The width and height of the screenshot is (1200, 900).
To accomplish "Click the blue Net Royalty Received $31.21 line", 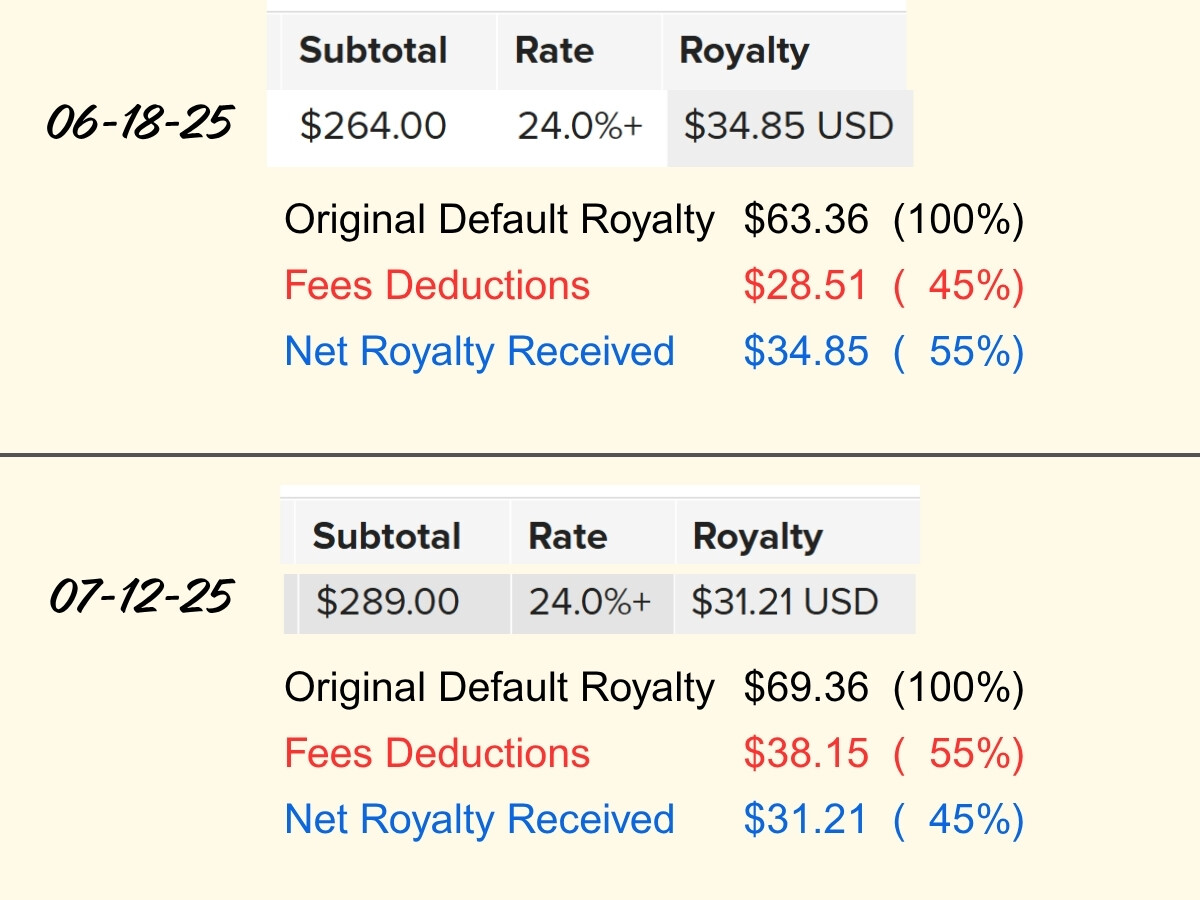I will pyautogui.click(x=654, y=820).
